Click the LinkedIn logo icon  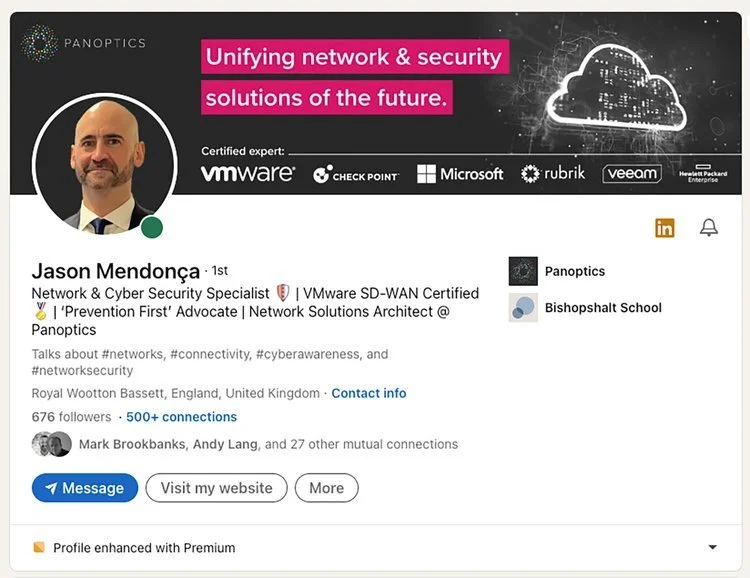665,228
